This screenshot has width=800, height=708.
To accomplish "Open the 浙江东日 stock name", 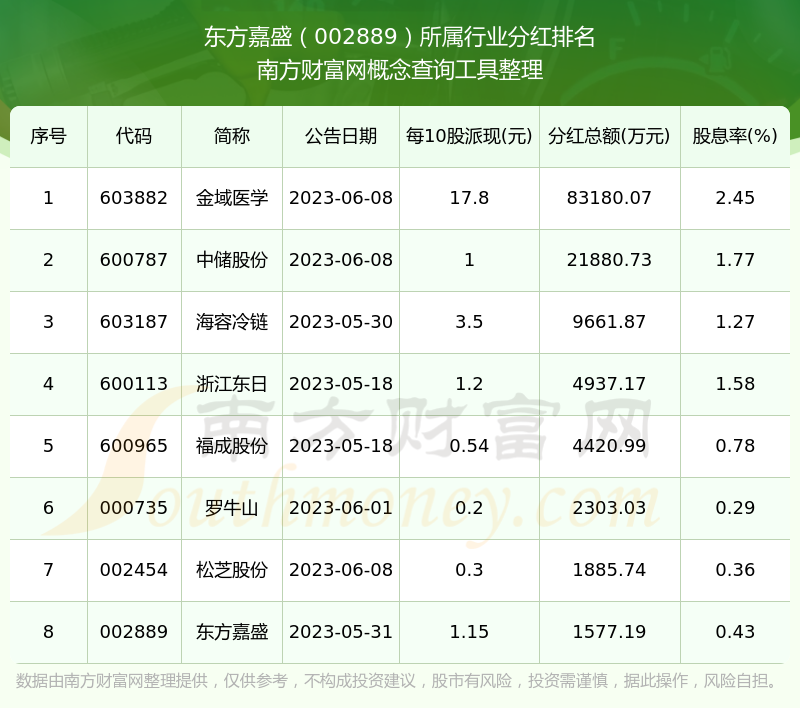I will coord(232,384).
